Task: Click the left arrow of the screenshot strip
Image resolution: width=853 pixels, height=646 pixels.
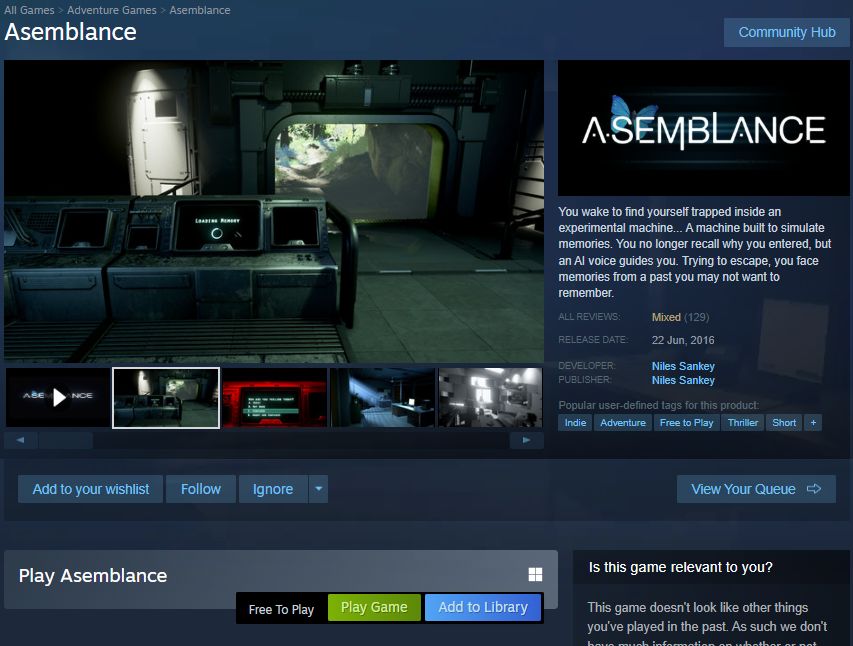Action: coord(21,440)
